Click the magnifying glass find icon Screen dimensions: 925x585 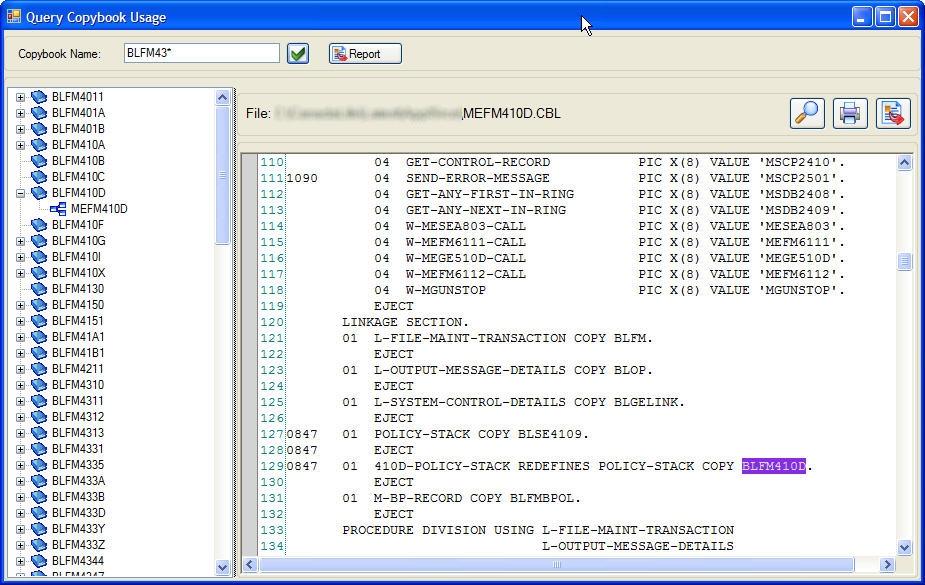(807, 113)
